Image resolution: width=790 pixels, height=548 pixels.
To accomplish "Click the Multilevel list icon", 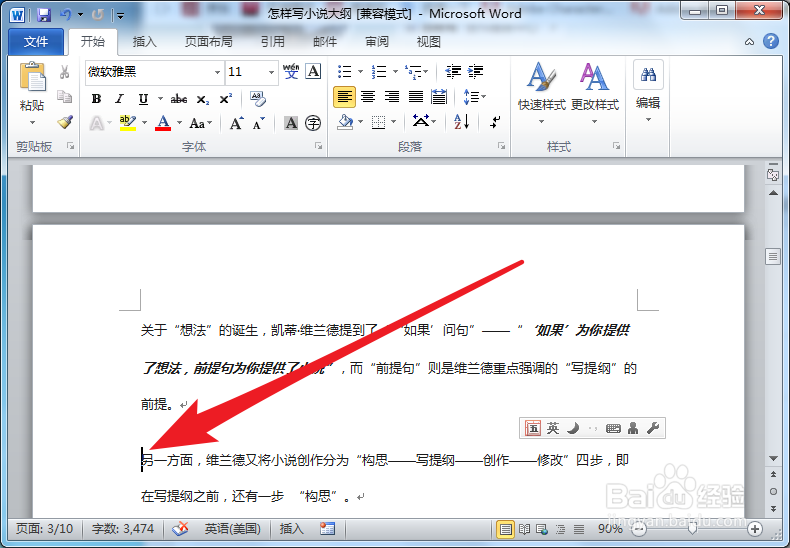I will [413, 72].
